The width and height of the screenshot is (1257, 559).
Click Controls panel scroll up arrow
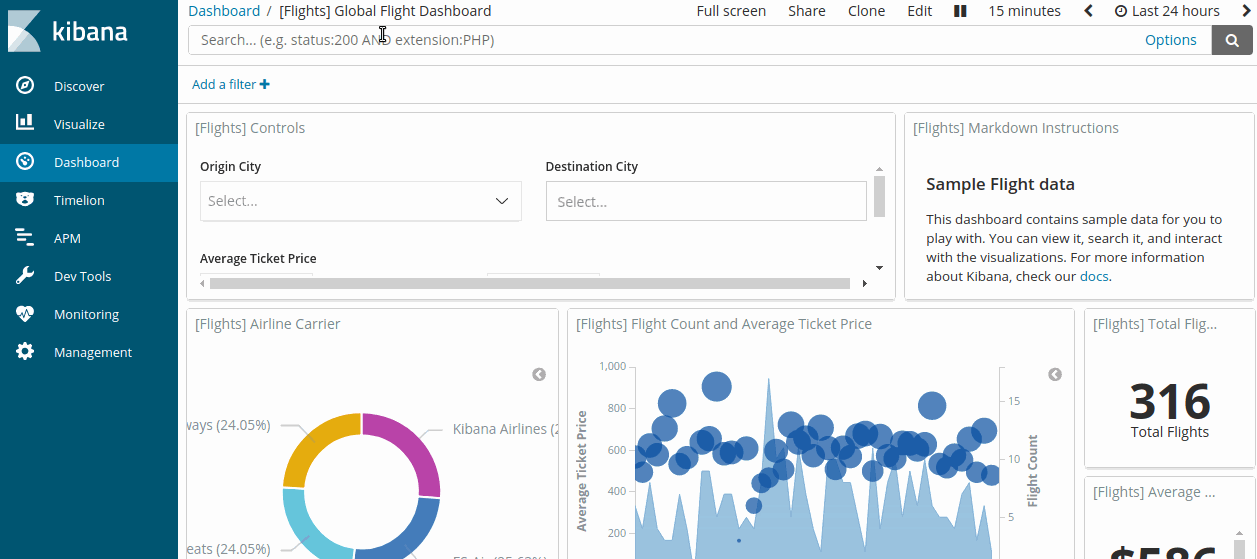pyautogui.click(x=880, y=169)
